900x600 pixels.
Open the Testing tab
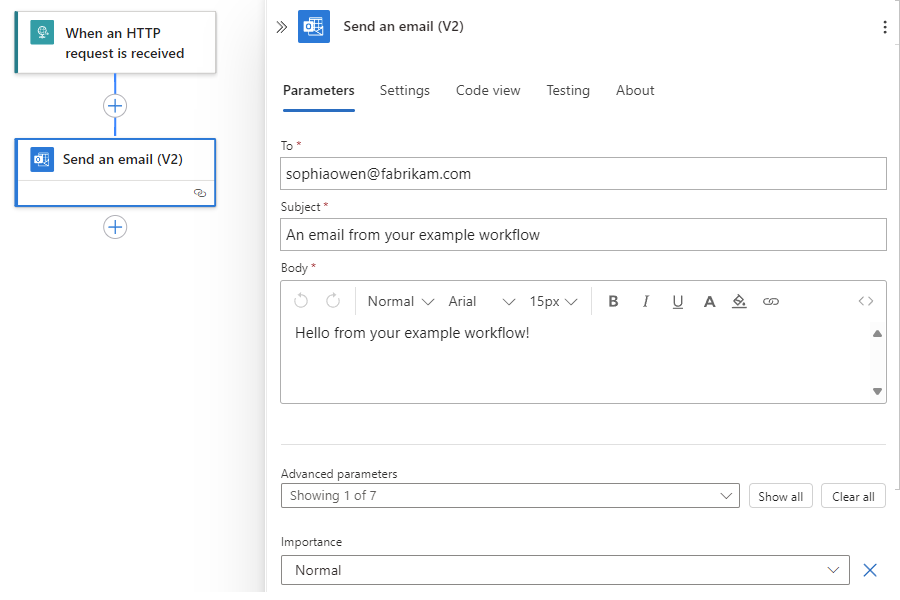click(x=568, y=90)
